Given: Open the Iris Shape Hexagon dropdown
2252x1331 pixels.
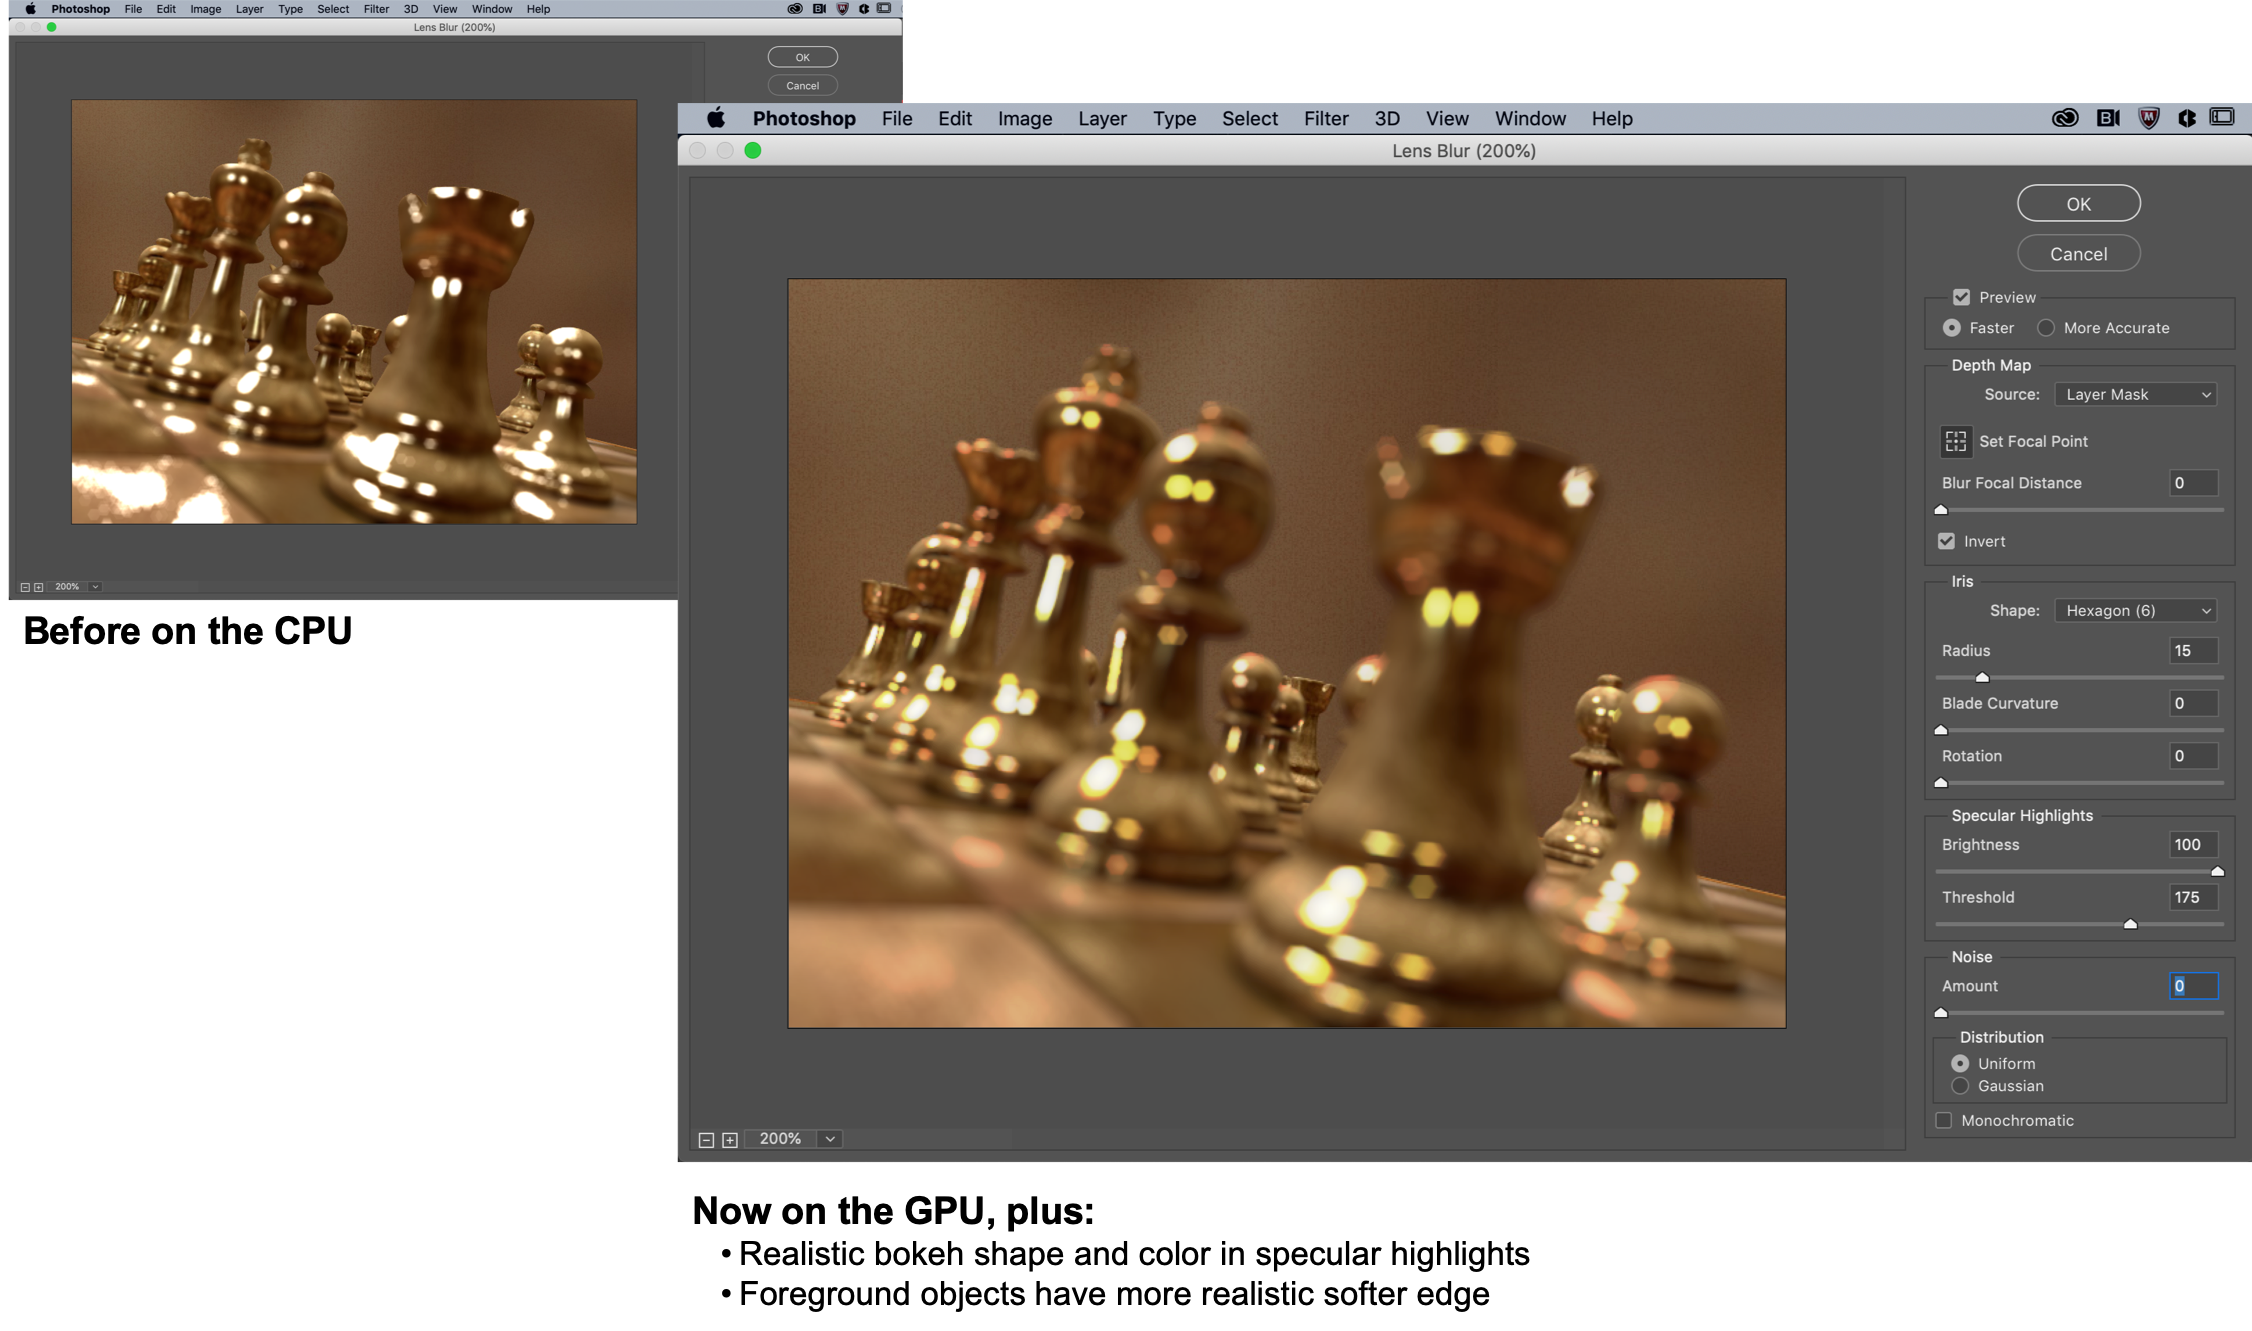Looking at the screenshot, I should 2135,611.
